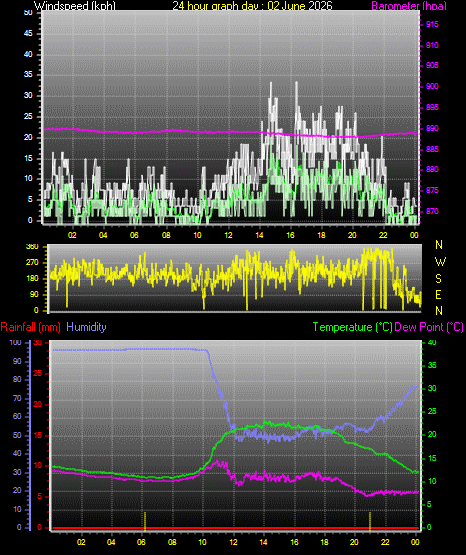Click the "Windspeed (kph)" heading
Viewport: 466px width, 555px height.
coord(75,6)
